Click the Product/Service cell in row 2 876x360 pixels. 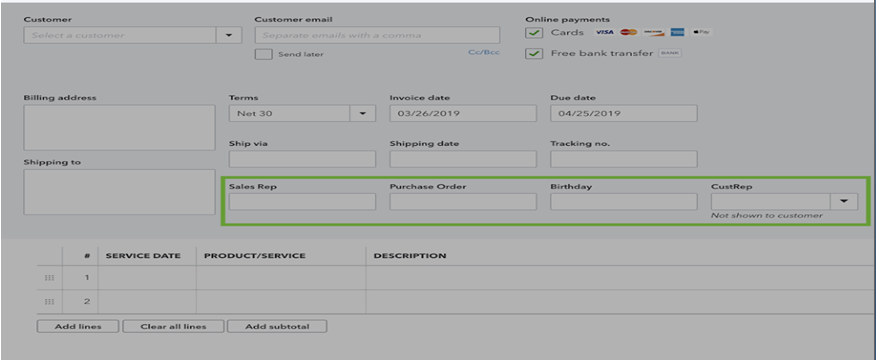(281, 302)
